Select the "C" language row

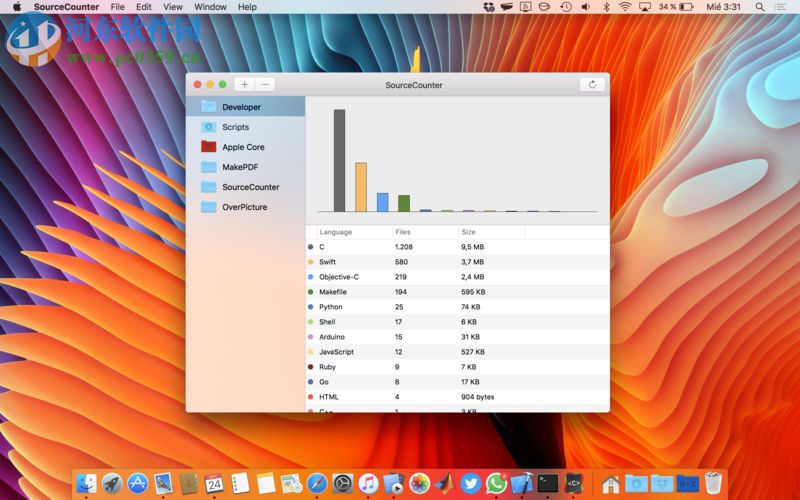point(458,247)
